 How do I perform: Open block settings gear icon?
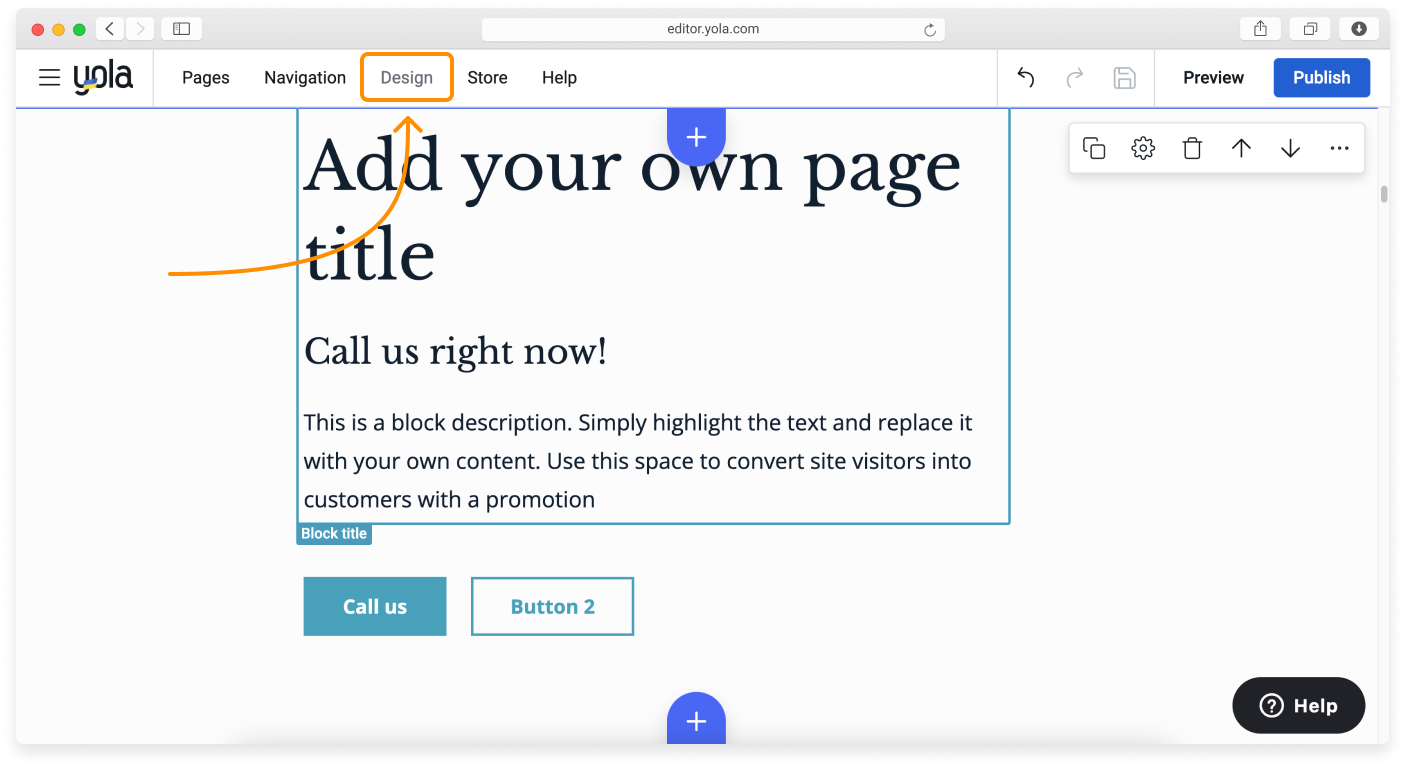pos(1143,149)
